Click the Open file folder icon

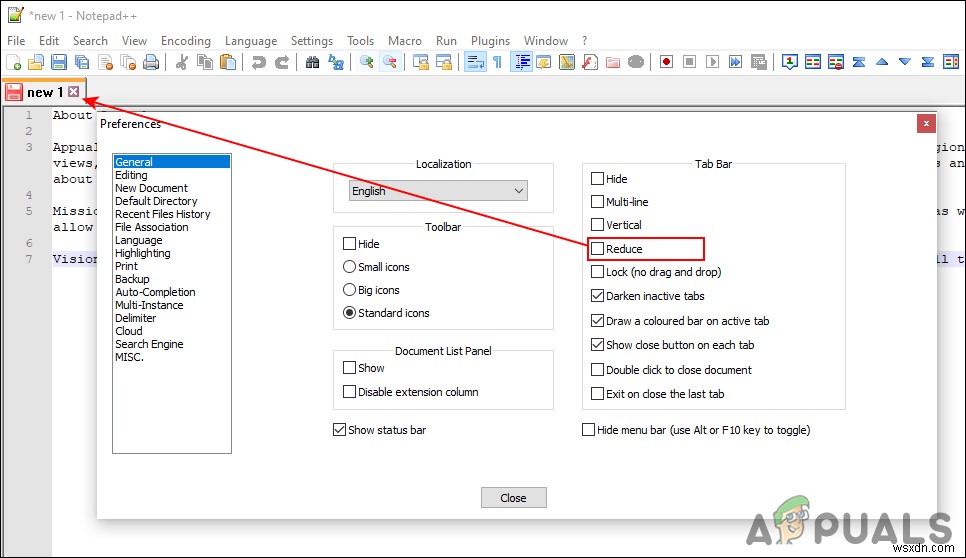(36, 62)
